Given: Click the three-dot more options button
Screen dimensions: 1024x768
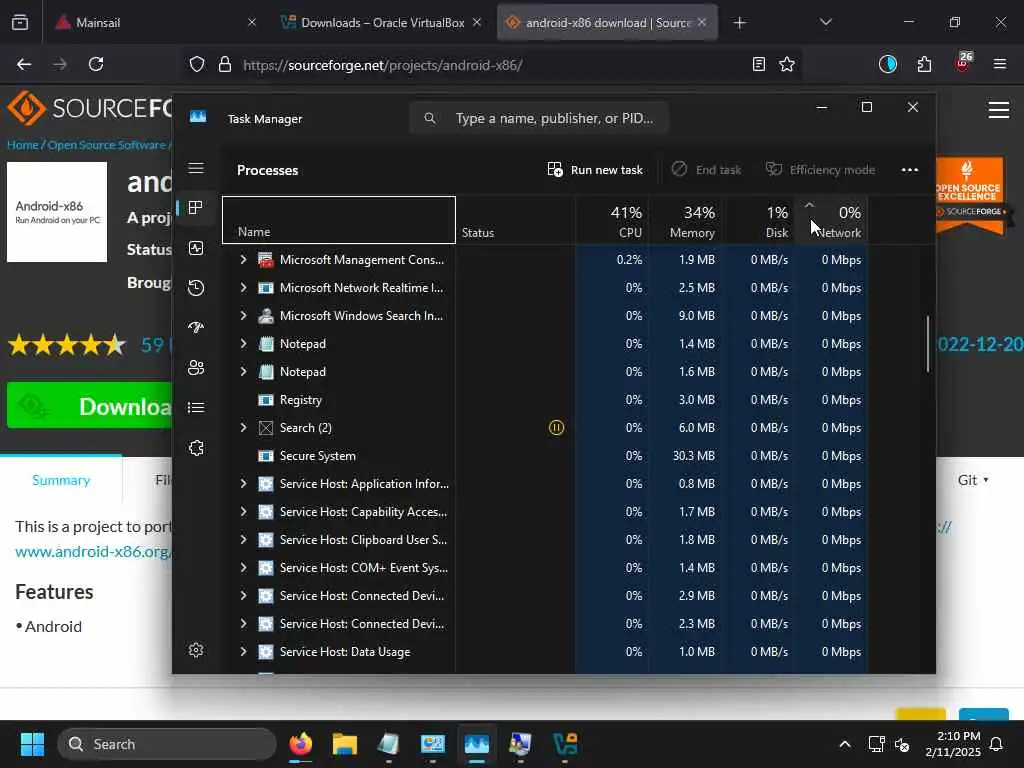Looking at the screenshot, I should click(x=910, y=170).
